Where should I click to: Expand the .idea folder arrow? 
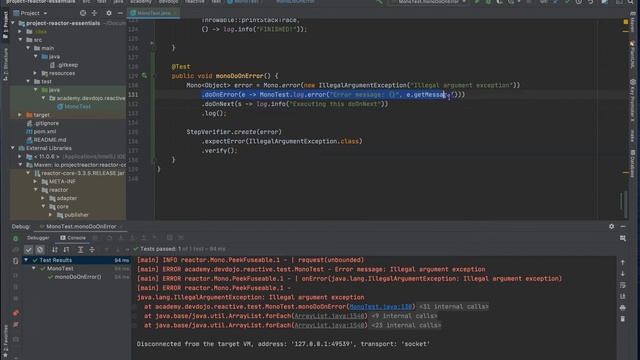pyautogui.click(x=20, y=31)
